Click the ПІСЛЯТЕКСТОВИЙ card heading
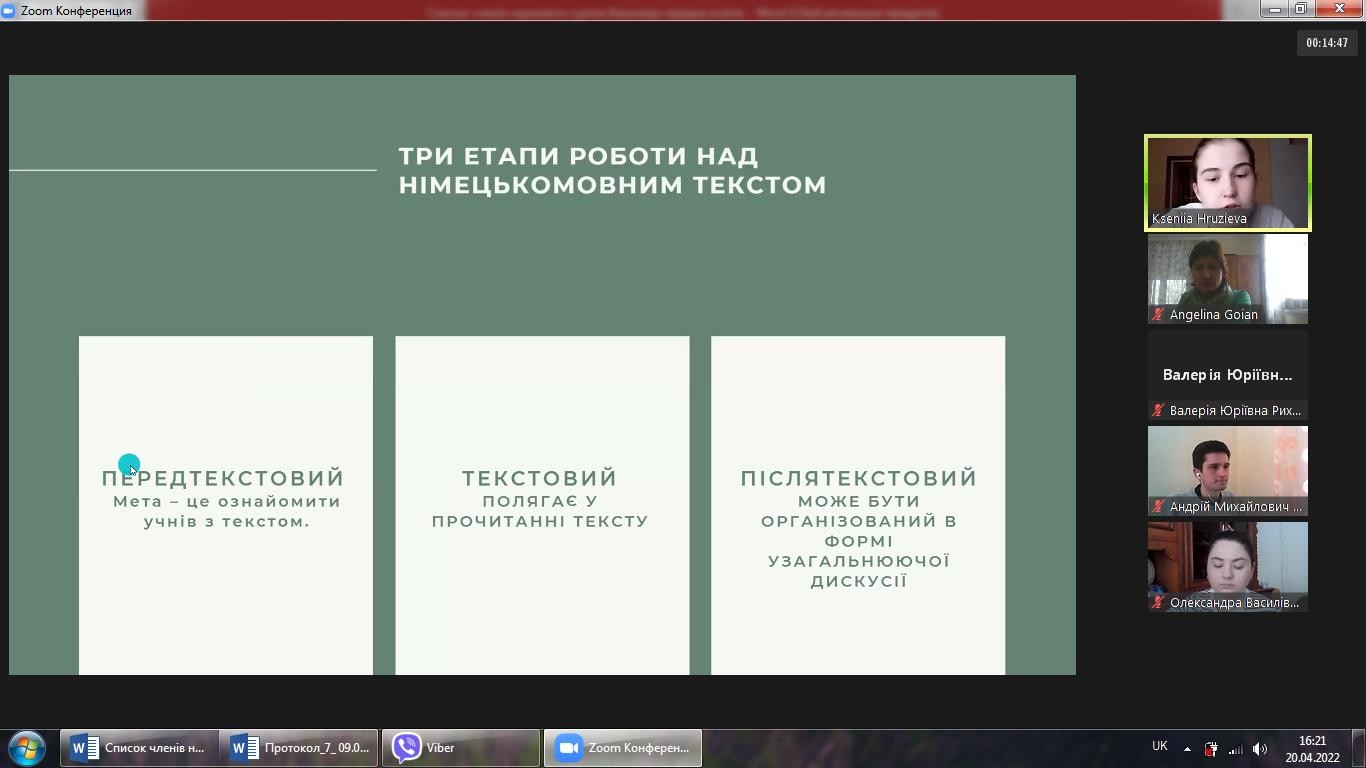The width and height of the screenshot is (1366, 768). (x=858, y=478)
